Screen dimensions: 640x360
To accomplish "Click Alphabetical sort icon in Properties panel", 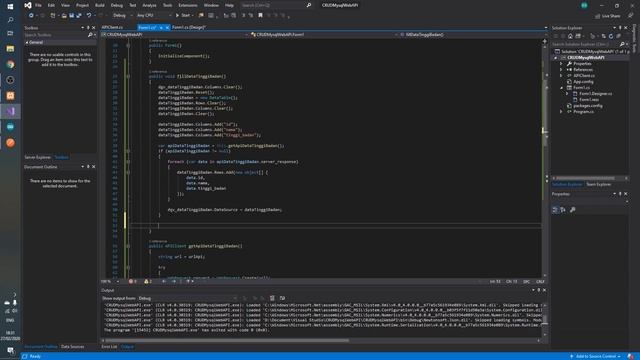I will pos(563,210).
